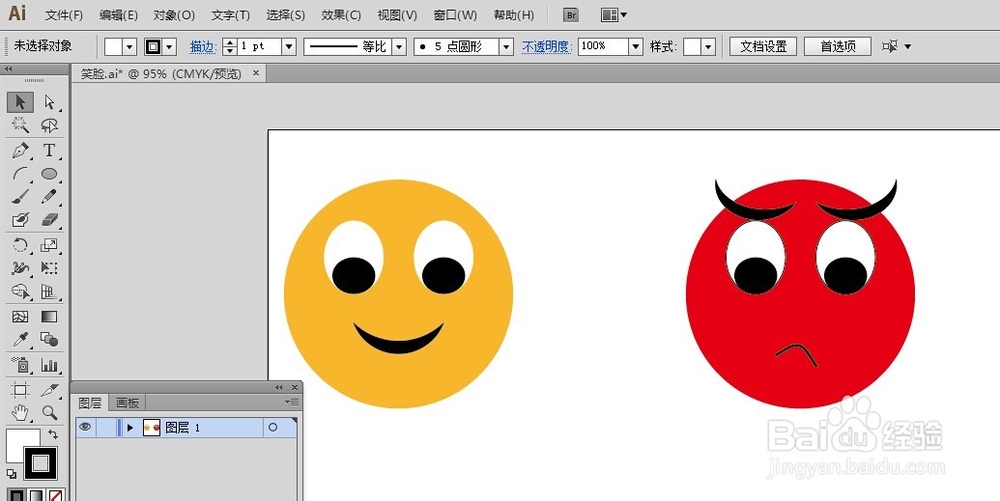This screenshot has height=501, width=1000.
Task: Open the 不透明度 transparency link
Action: point(547,47)
